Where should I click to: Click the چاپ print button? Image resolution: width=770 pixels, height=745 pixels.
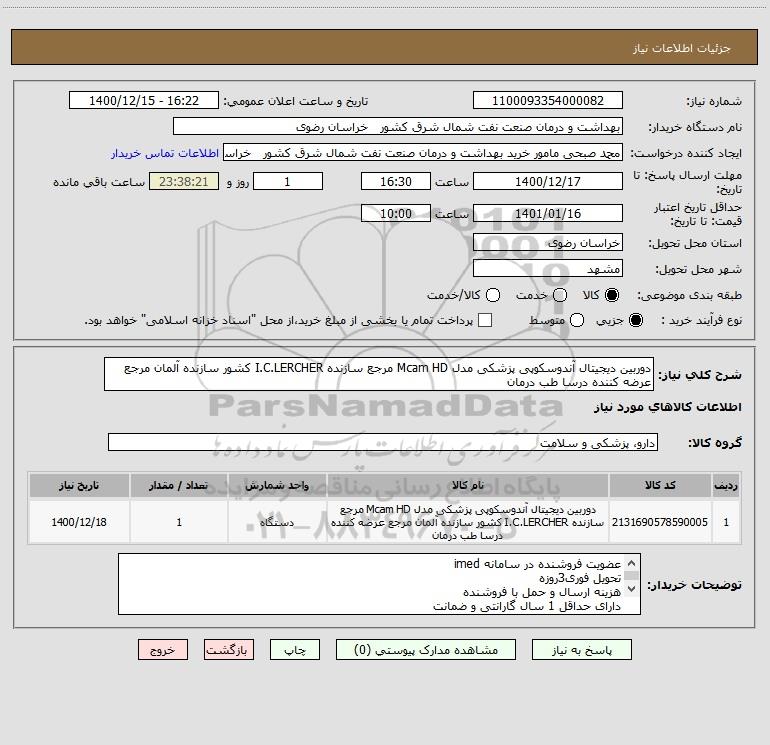(295, 650)
